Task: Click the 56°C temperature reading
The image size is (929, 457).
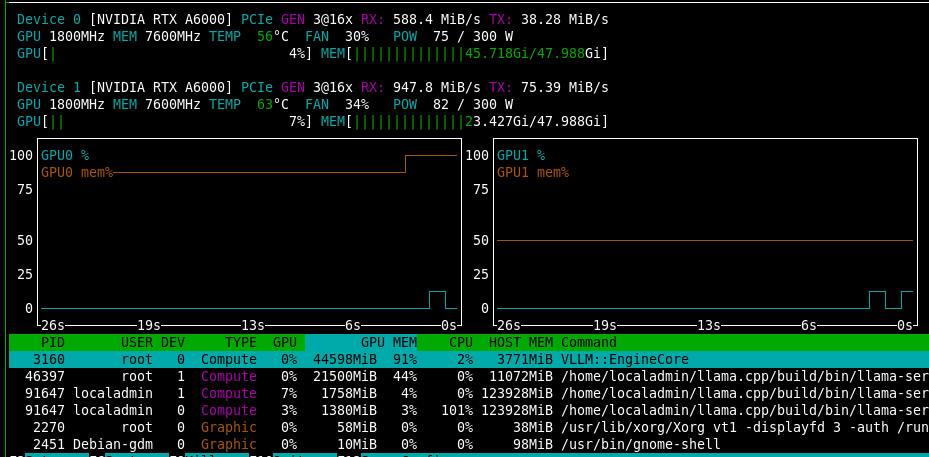Action: (x=273, y=36)
